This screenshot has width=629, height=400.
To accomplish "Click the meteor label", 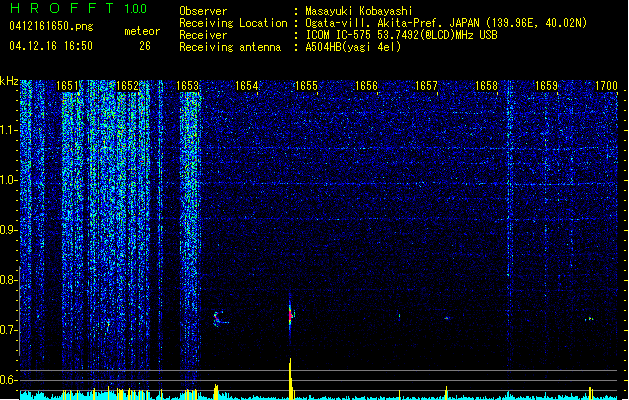I will coord(142,31).
